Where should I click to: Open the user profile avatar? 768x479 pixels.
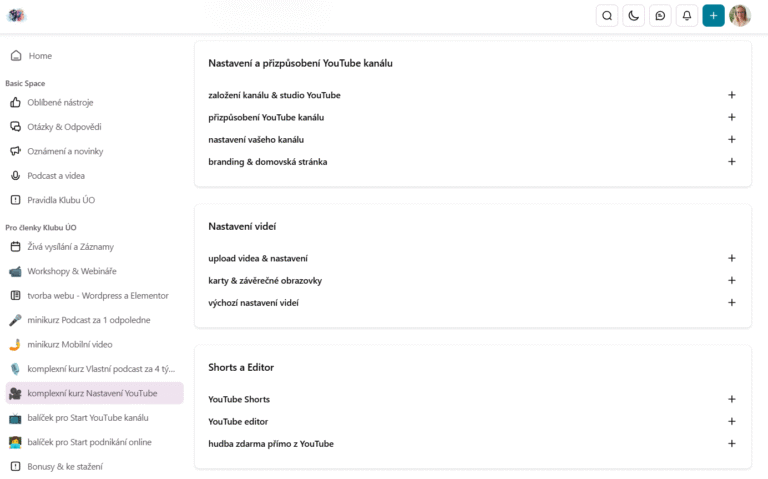point(740,16)
